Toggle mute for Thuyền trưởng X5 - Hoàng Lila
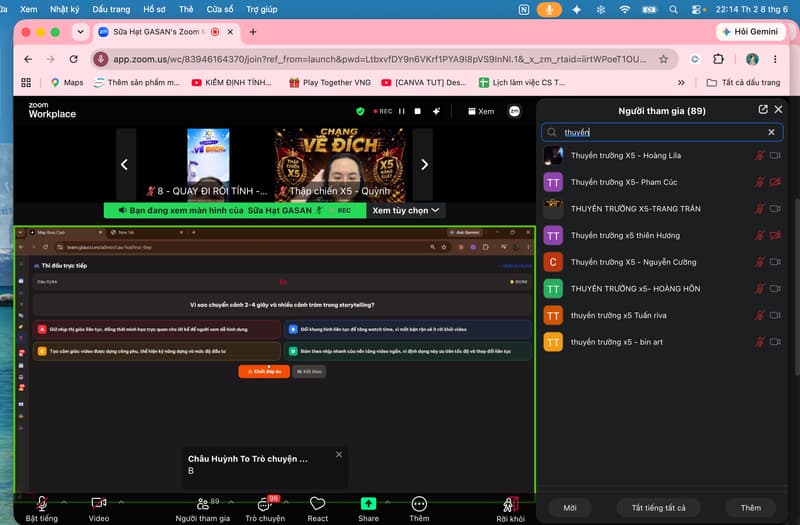The image size is (800, 525). click(x=760, y=155)
